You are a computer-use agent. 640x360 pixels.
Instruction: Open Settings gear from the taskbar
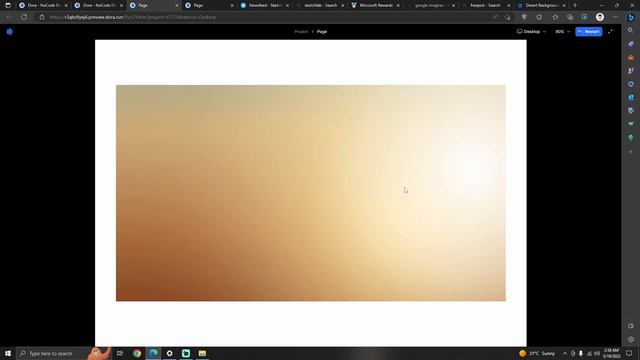tap(169, 353)
